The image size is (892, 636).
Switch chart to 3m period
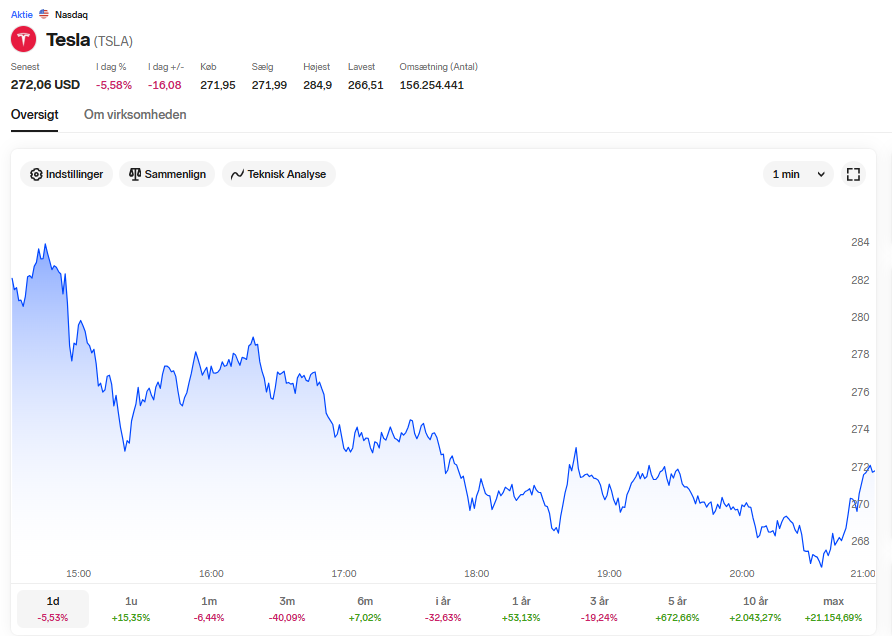pos(287,609)
